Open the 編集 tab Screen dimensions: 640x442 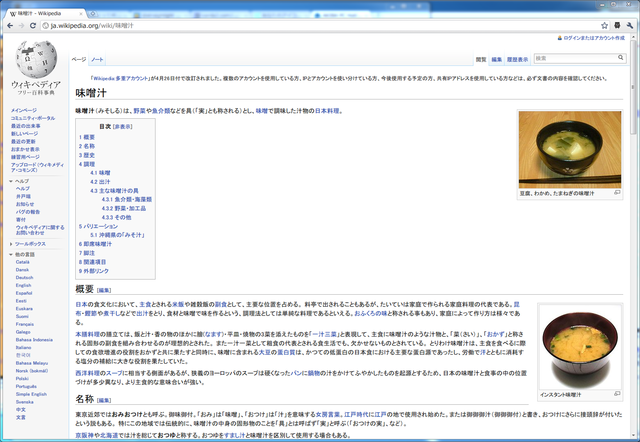[x=497, y=60]
